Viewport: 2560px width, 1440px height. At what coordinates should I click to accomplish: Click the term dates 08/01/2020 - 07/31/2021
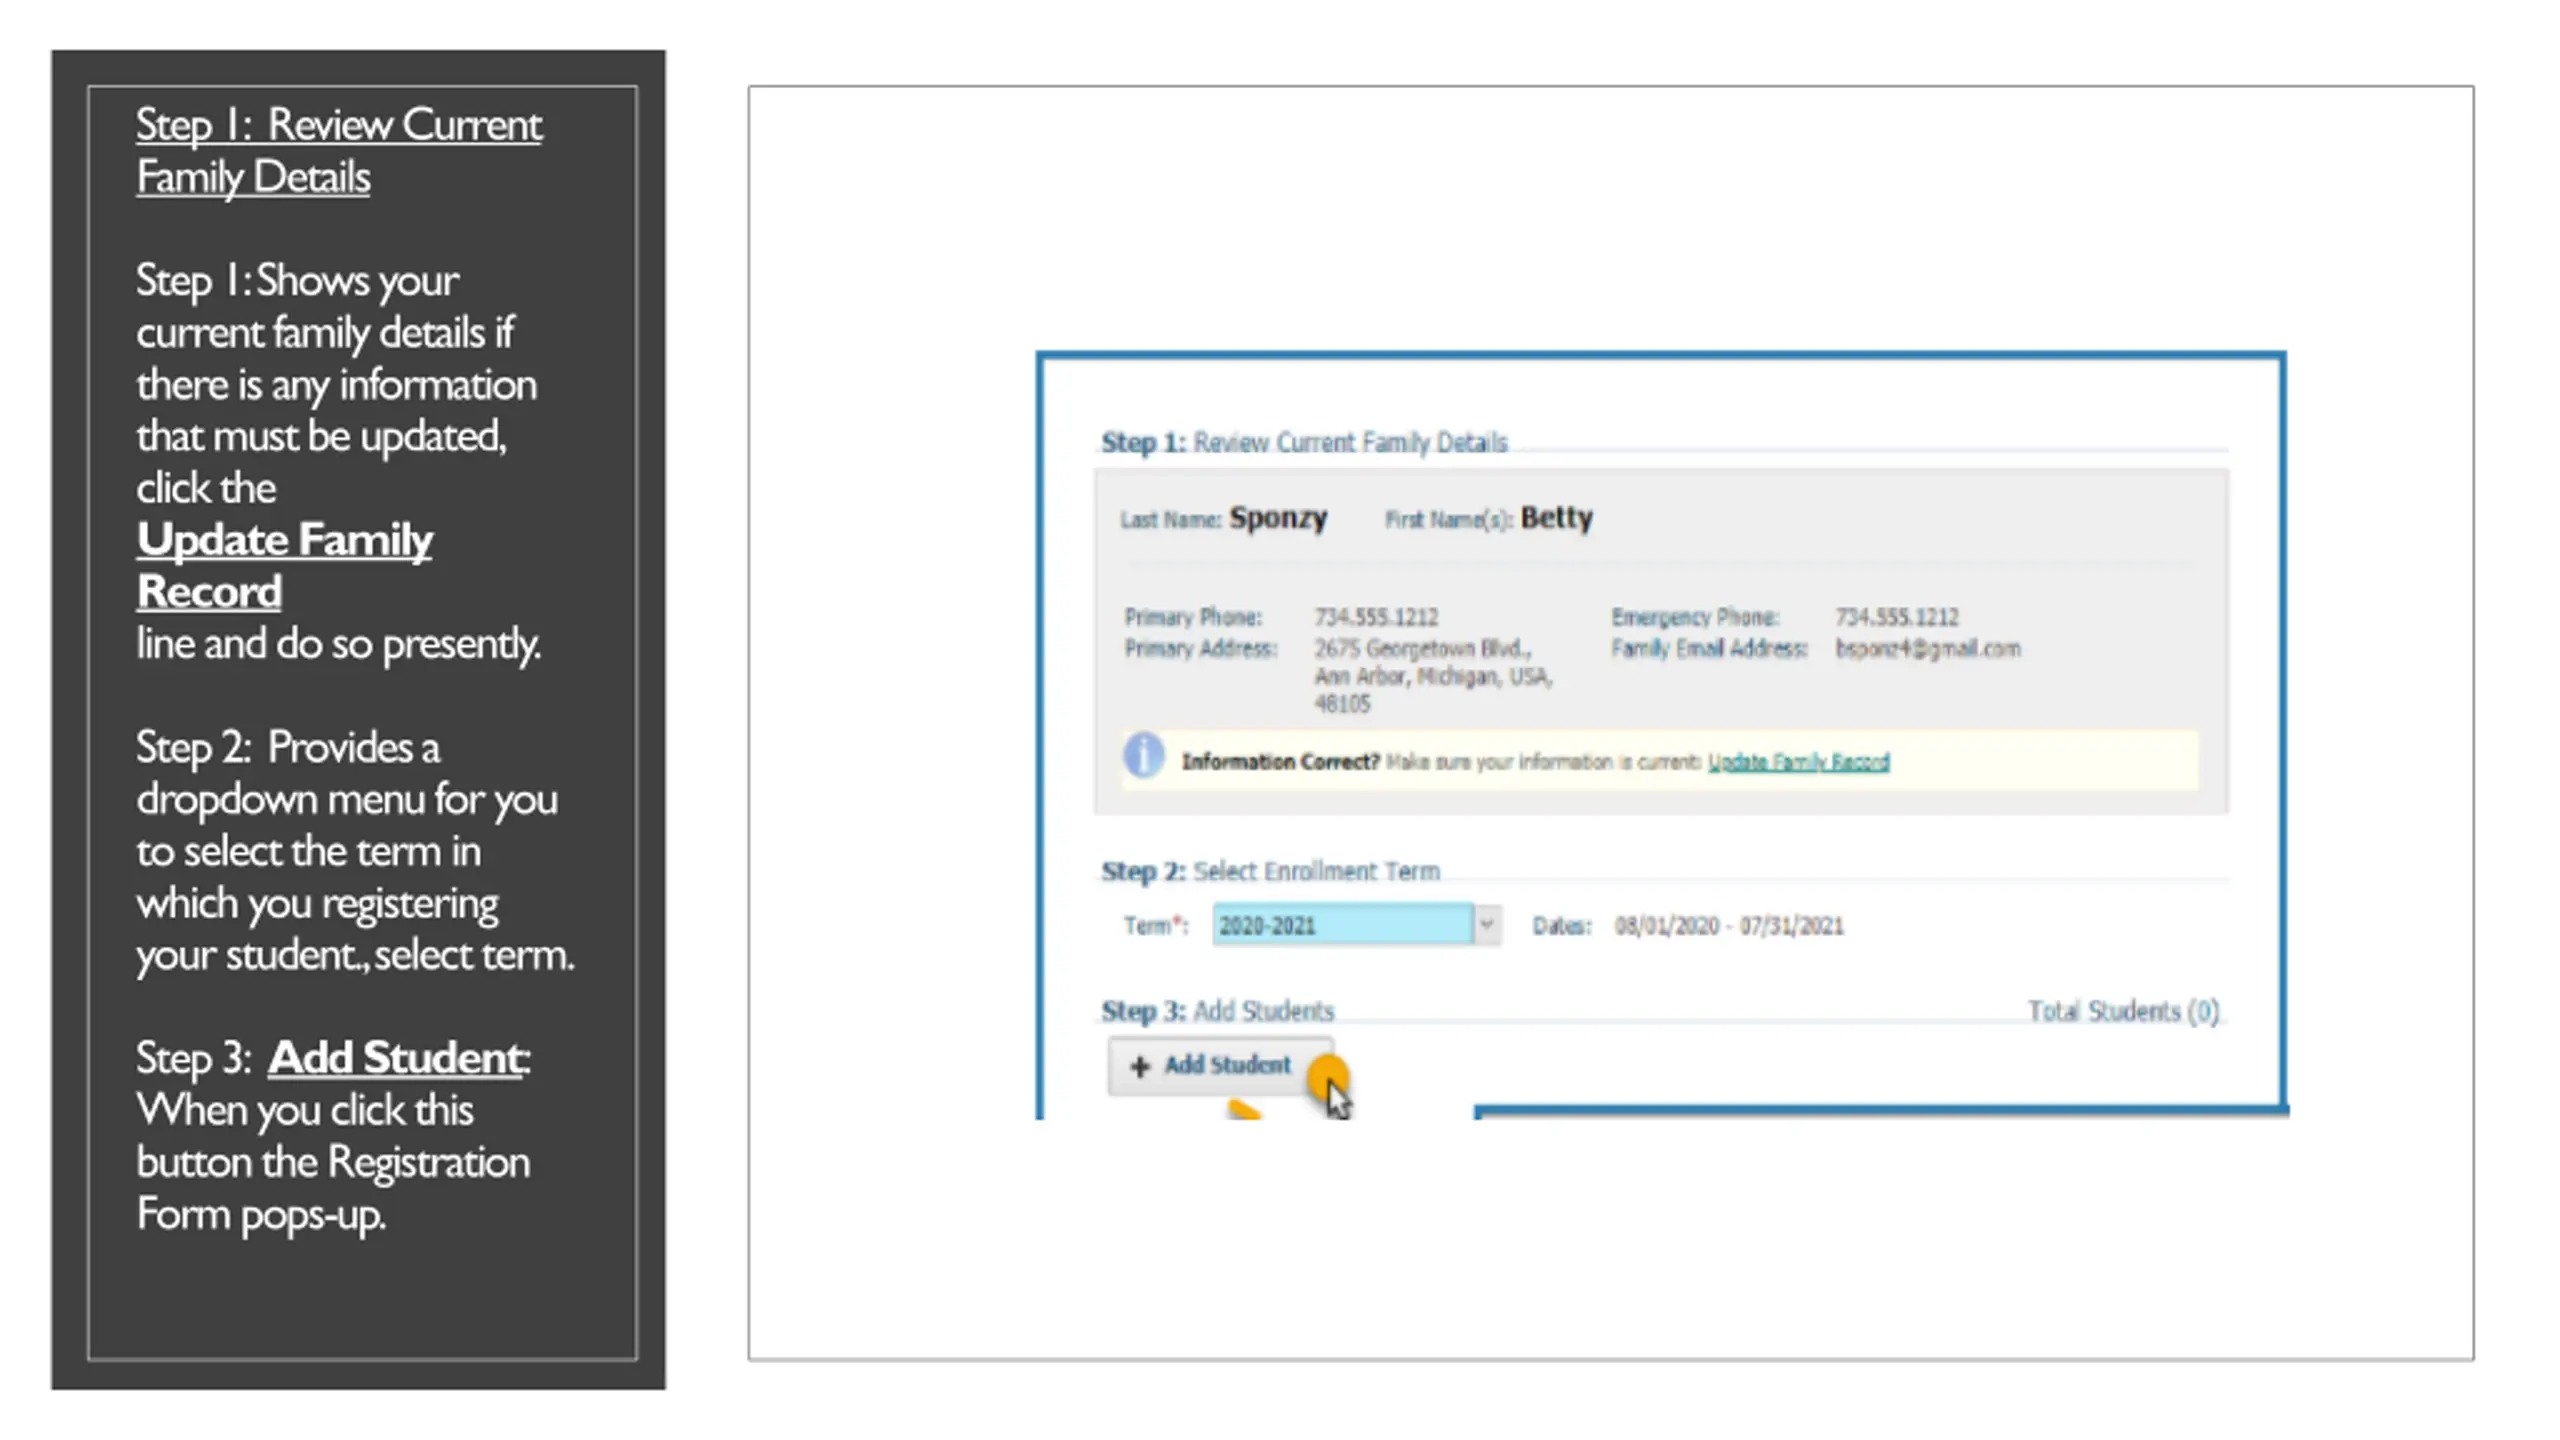click(1729, 926)
